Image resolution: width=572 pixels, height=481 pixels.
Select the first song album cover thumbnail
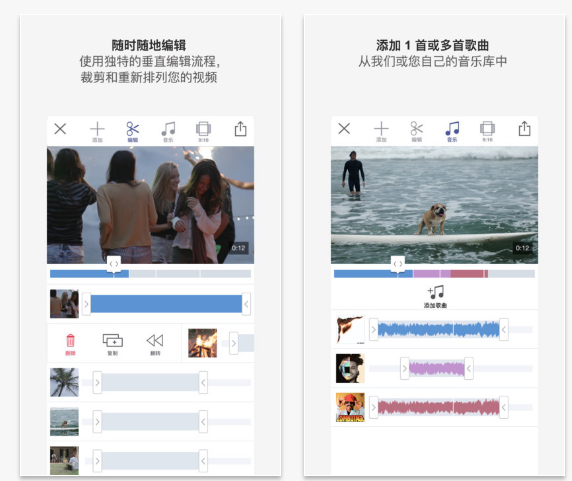[350, 330]
